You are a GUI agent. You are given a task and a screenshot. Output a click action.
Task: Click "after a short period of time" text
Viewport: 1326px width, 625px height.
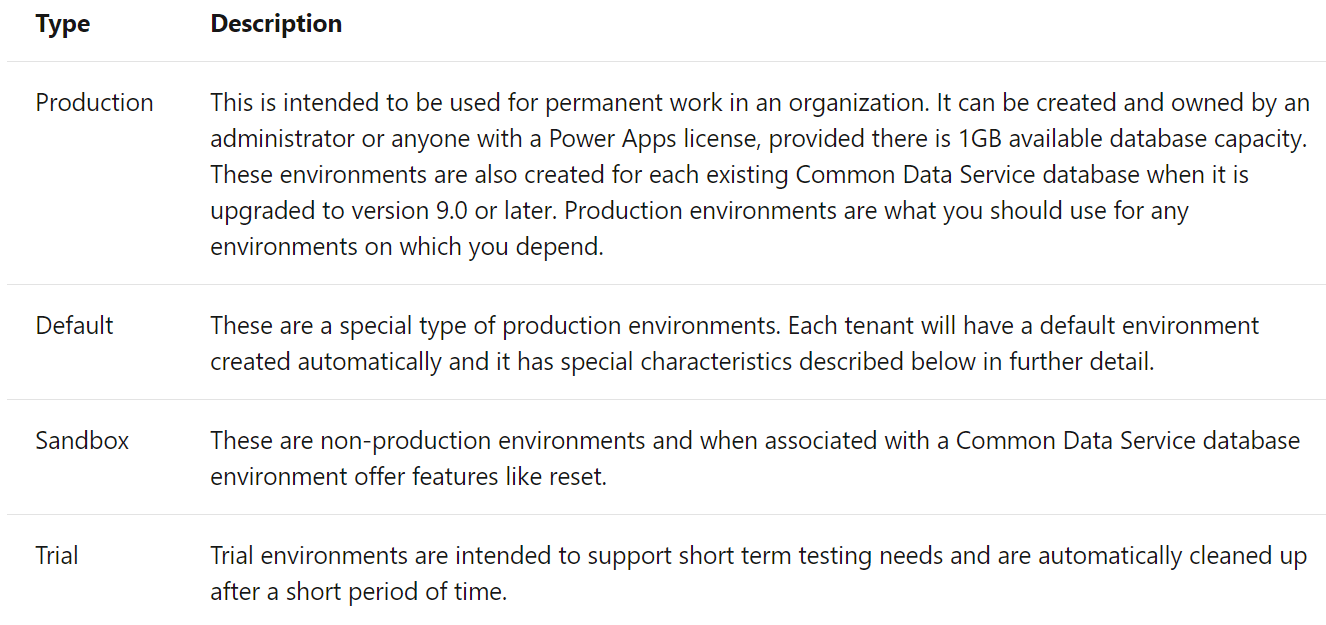pyautogui.click(x=357, y=592)
